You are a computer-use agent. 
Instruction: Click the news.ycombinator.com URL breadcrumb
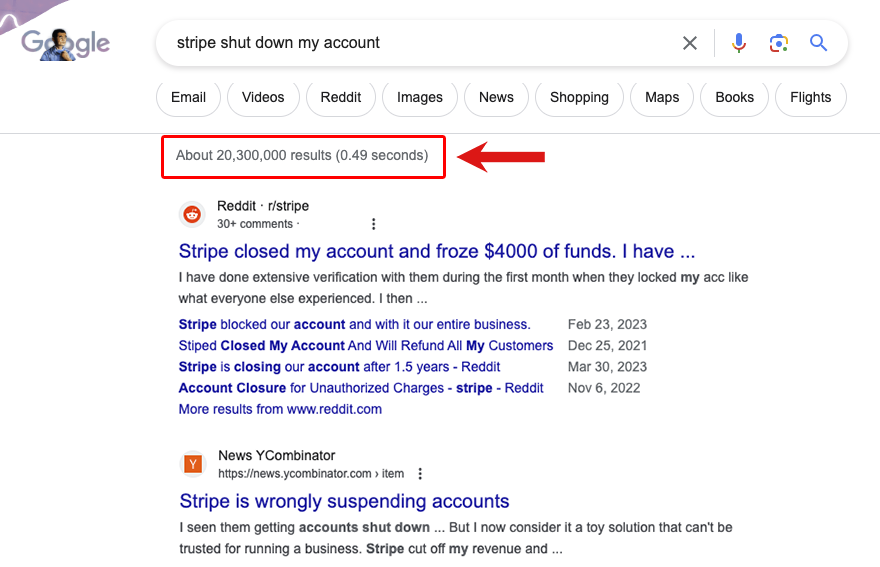[x=311, y=474]
